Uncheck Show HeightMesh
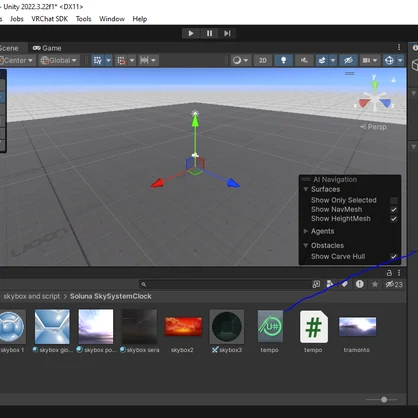Image resolution: width=418 pixels, height=418 pixels. (x=394, y=219)
